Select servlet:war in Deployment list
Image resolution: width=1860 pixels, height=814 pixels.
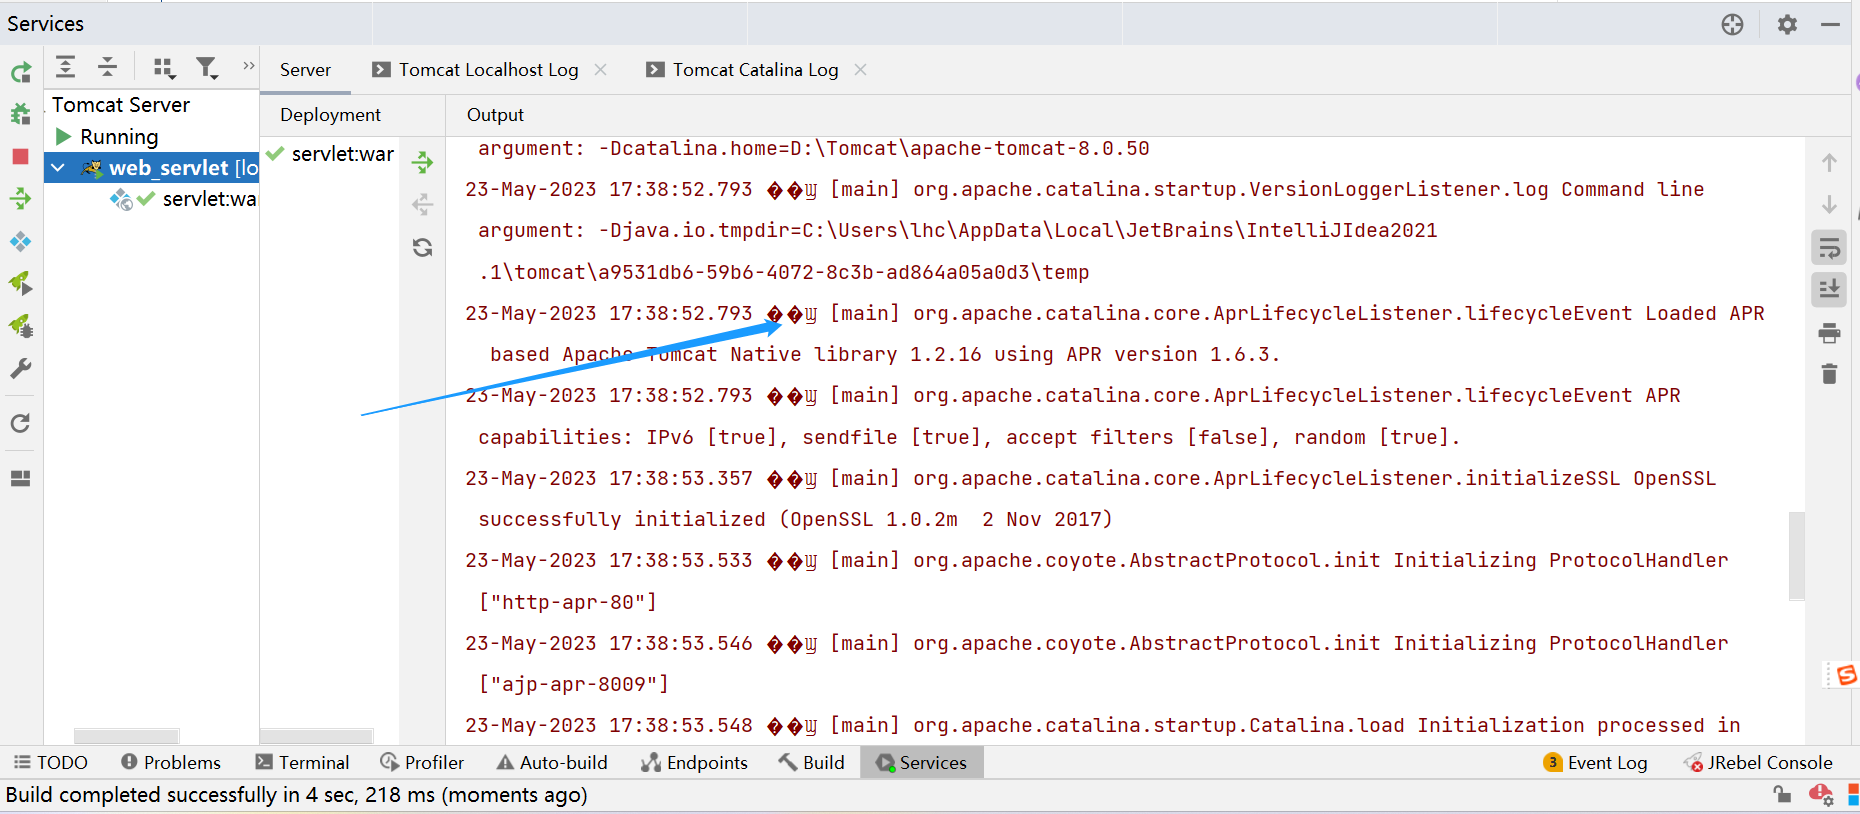(x=331, y=154)
